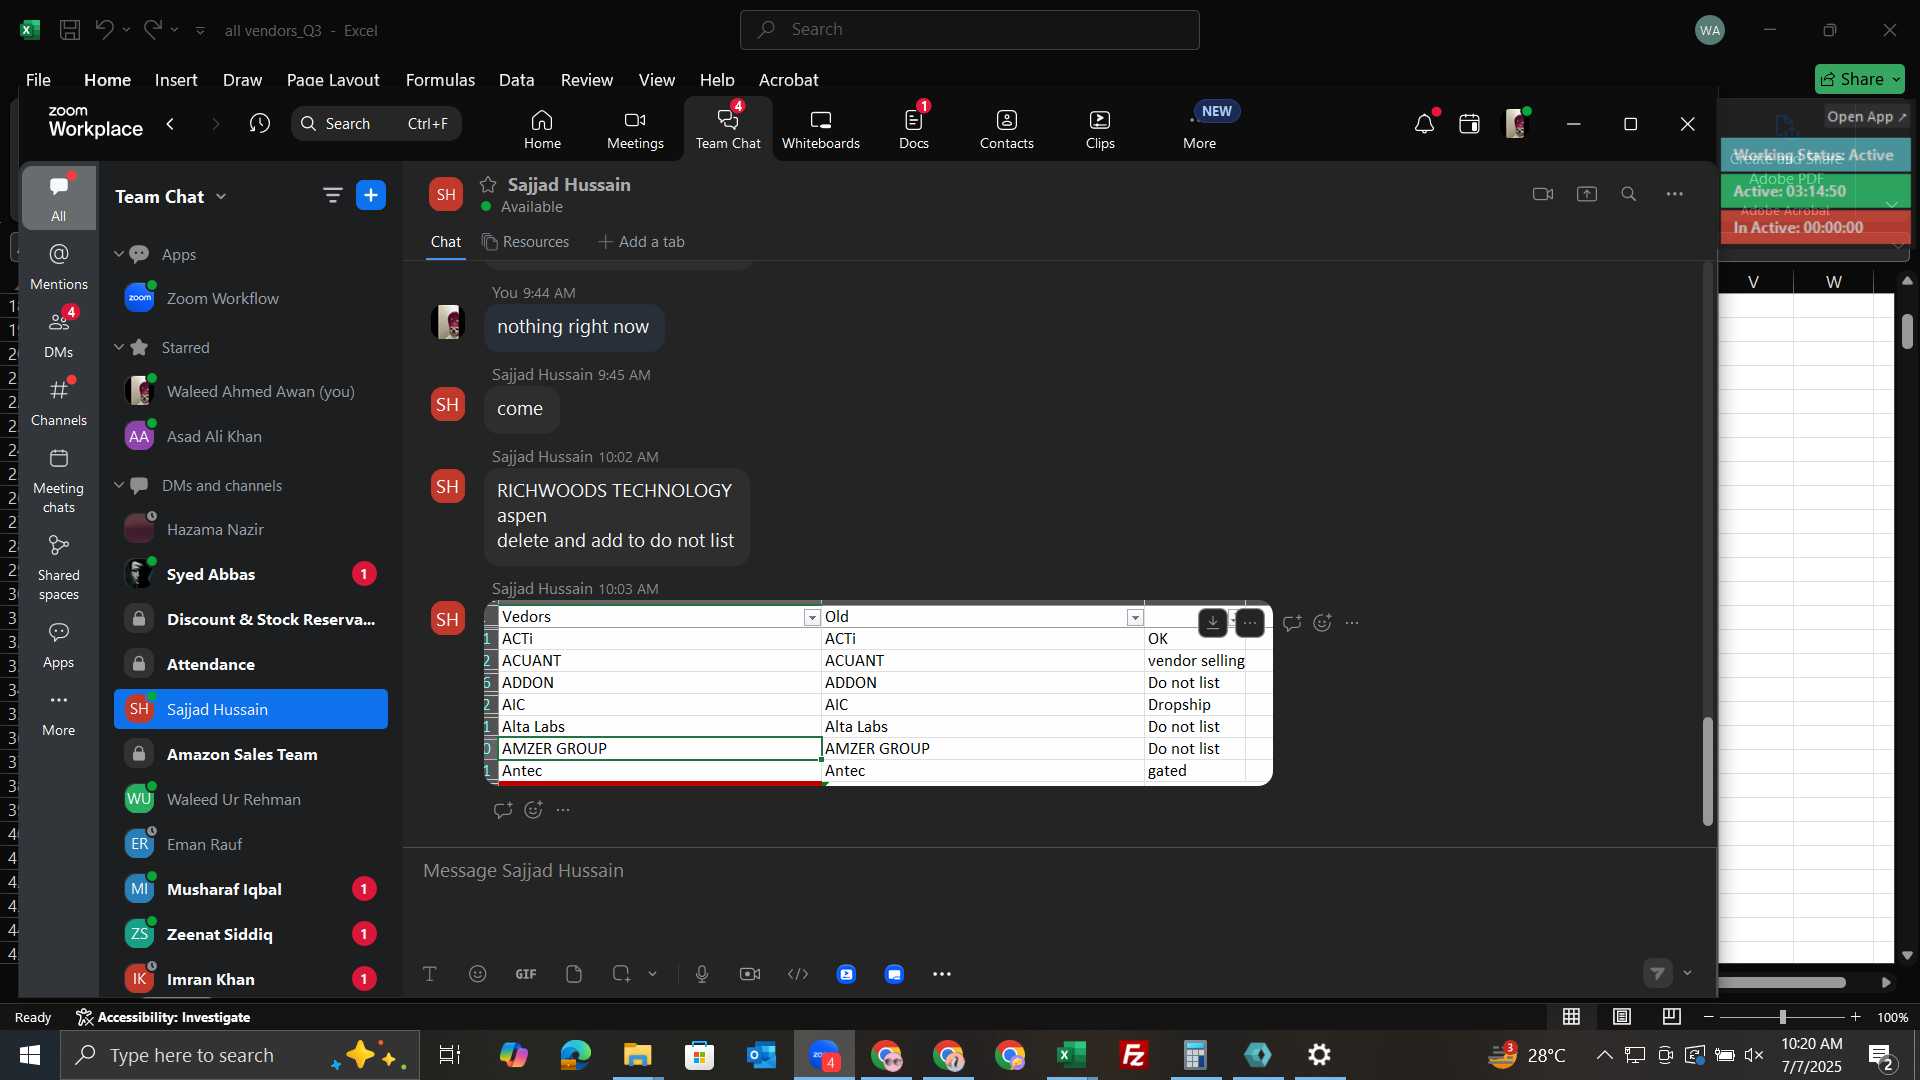Switch to Resources tab
Screen dimensions: 1920x1080
(525, 242)
